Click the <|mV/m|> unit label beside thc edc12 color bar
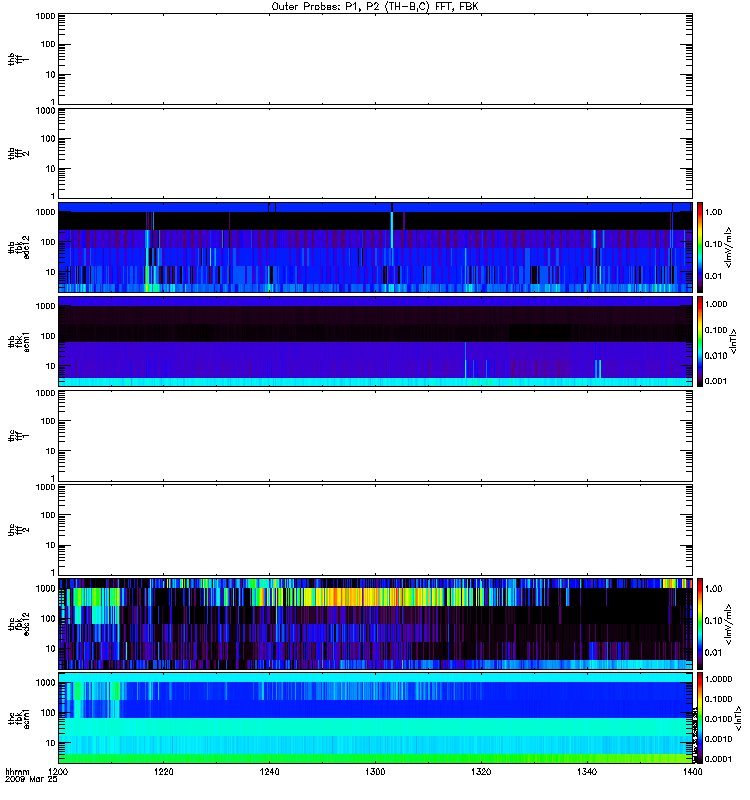 [729, 623]
